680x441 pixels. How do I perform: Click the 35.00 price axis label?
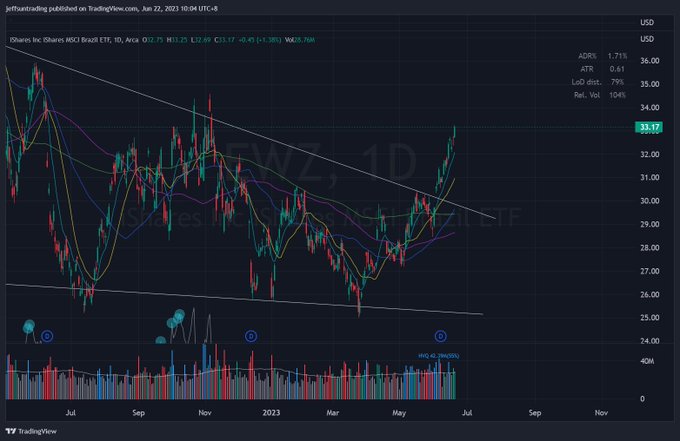pos(650,84)
